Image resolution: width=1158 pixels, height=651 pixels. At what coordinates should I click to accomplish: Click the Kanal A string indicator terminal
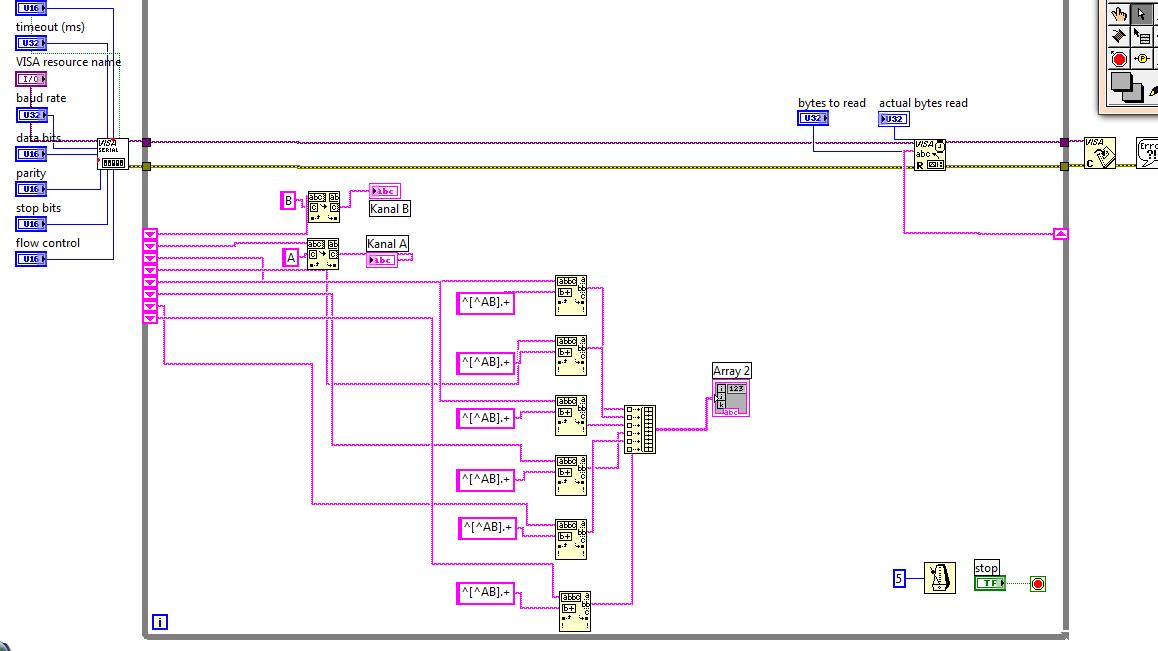pos(382,260)
